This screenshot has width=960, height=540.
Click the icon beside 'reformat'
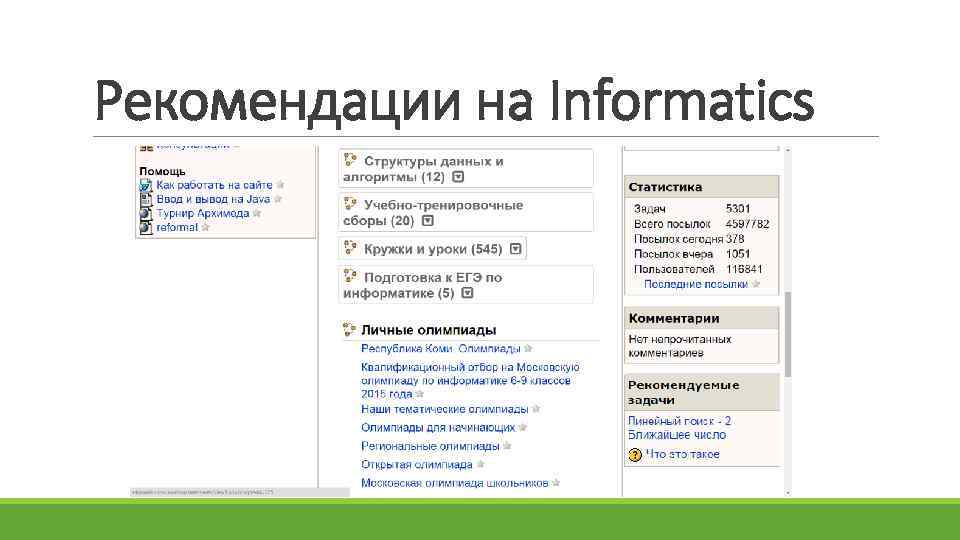coord(146,227)
